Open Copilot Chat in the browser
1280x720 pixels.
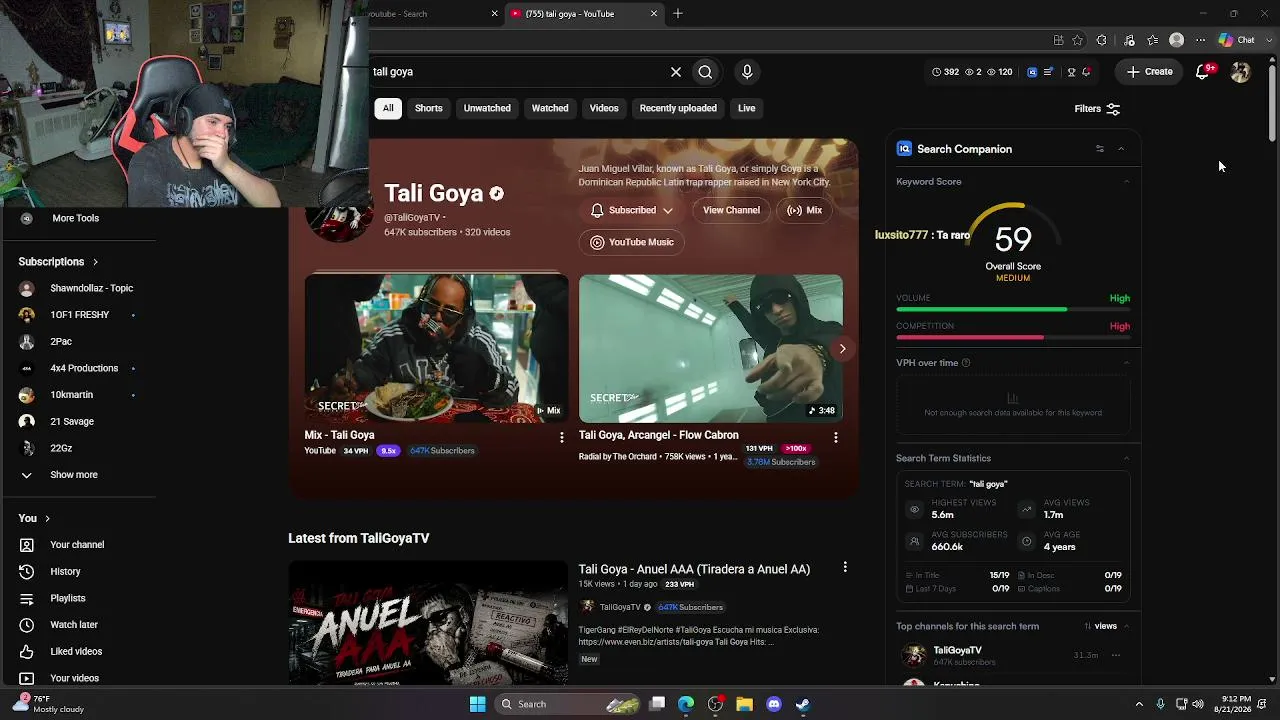(1237, 40)
